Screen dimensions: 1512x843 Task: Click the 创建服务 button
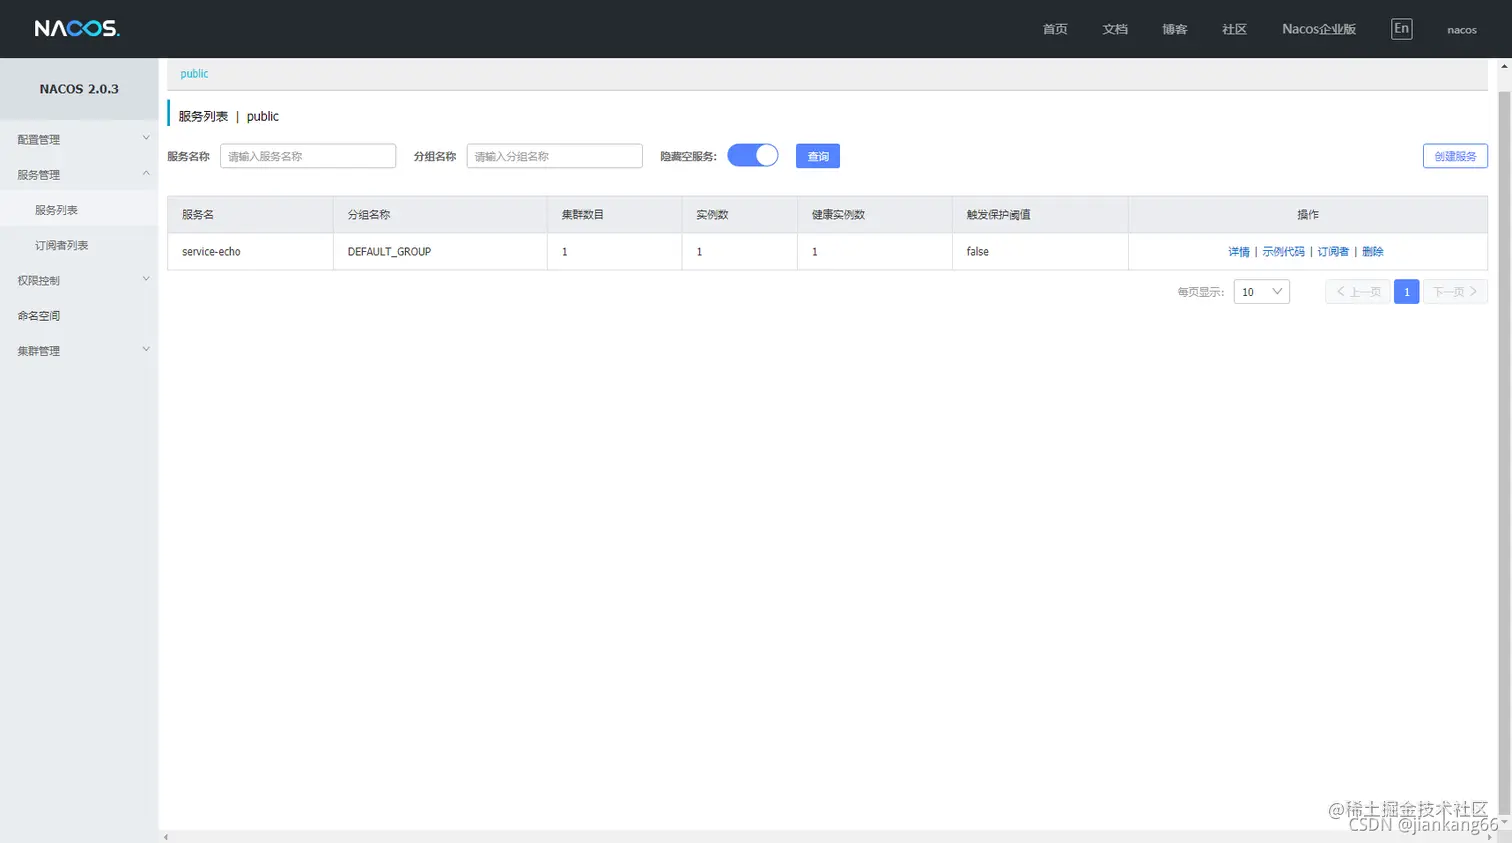click(1455, 156)
